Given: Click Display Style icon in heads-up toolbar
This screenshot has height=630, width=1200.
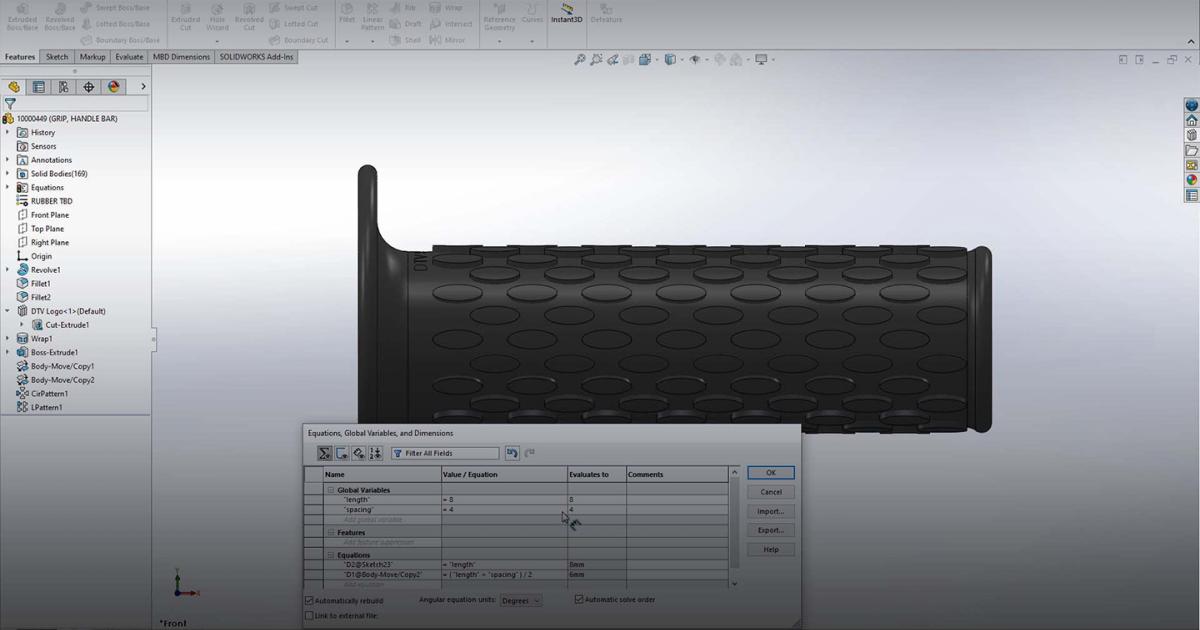Looking at the screenshot, I should [x=670, y=60].
